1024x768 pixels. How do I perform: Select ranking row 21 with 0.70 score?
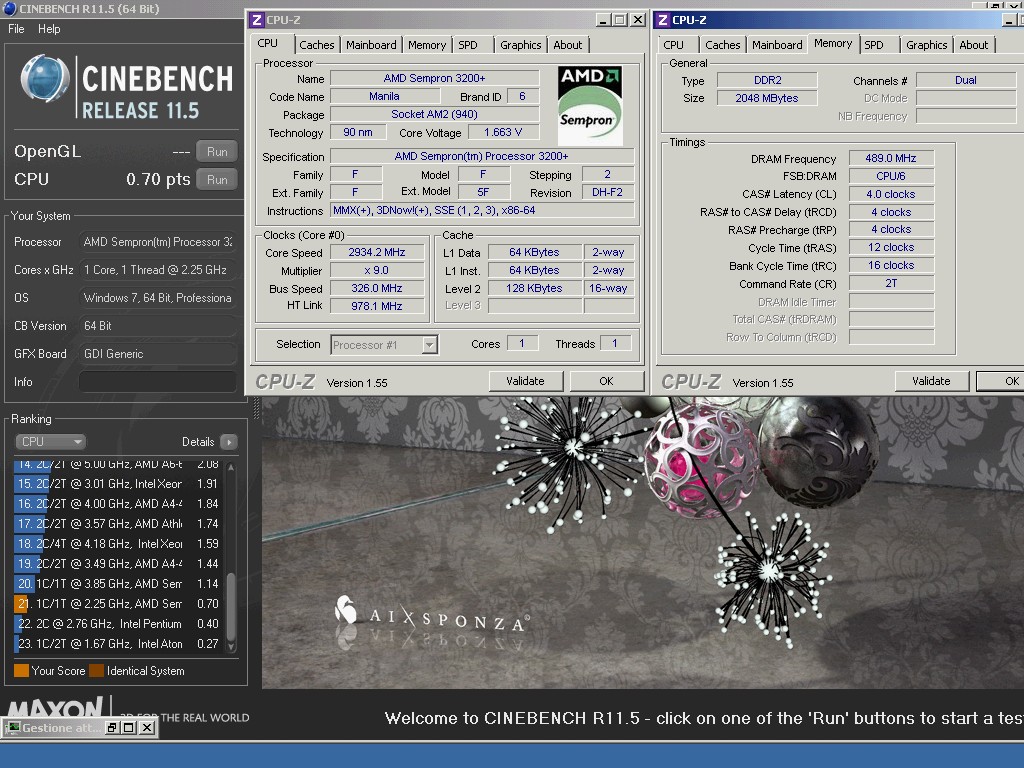118,604
